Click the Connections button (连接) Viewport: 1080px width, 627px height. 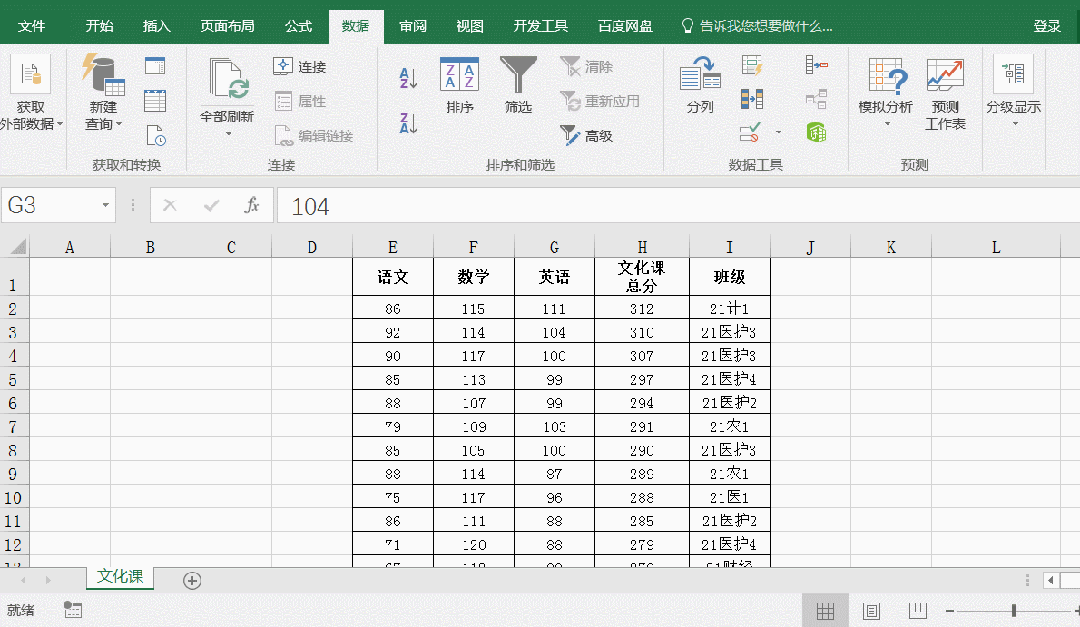tap(300, 66)
